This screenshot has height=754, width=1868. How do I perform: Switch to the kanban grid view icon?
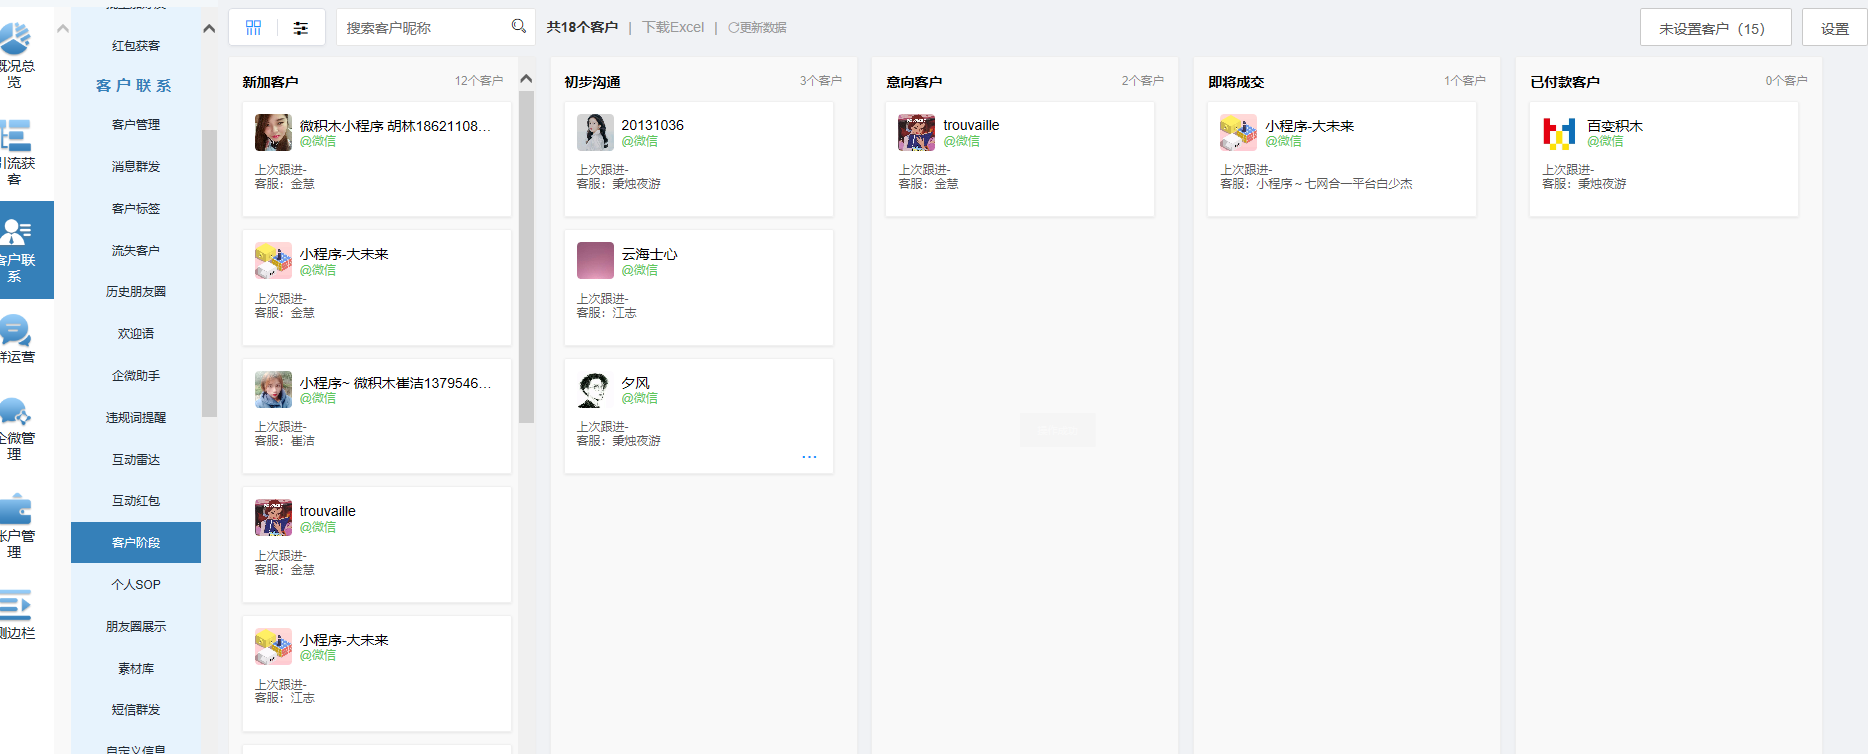[x=254, y=28]
